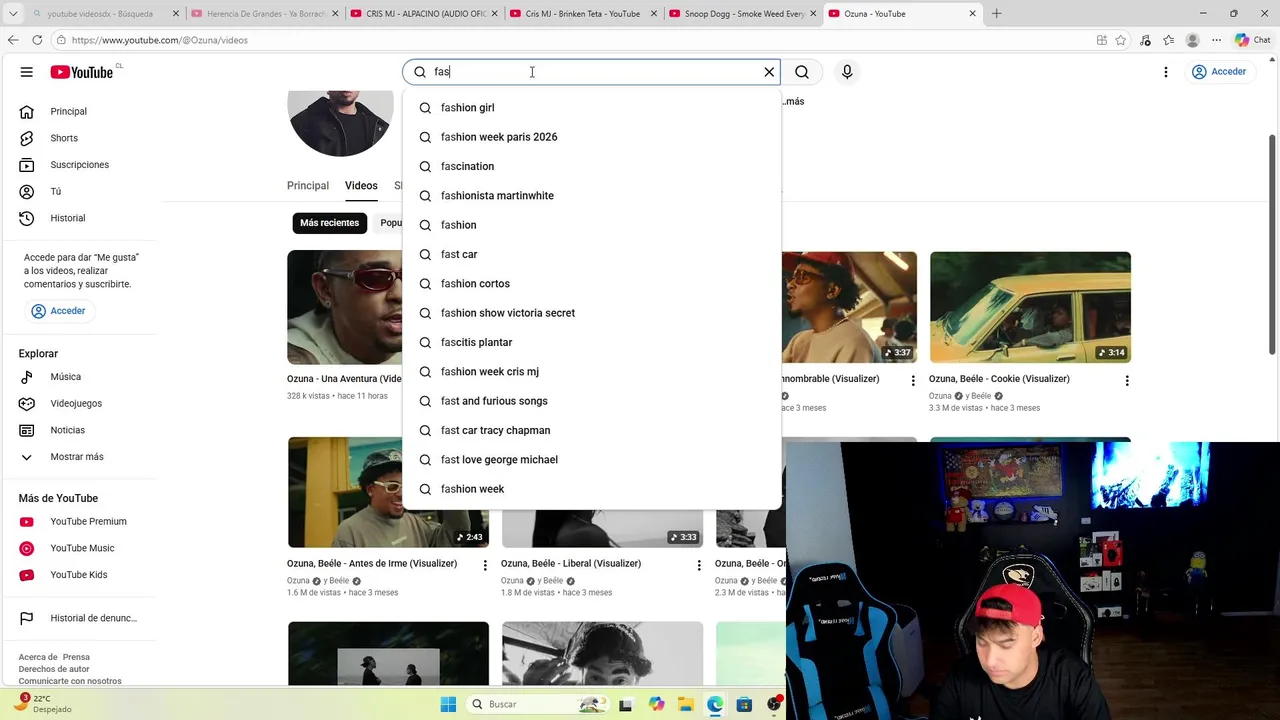Screen dimensions: 1280x720
Task: Open Cookie (Visualizer) video thumbnail
Action: [x=1030, y=308]
